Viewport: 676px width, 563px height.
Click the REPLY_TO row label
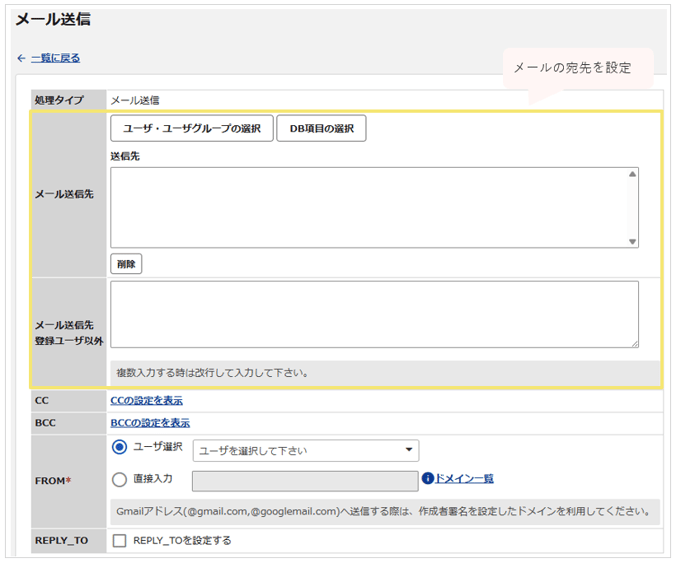click(62, 541)
